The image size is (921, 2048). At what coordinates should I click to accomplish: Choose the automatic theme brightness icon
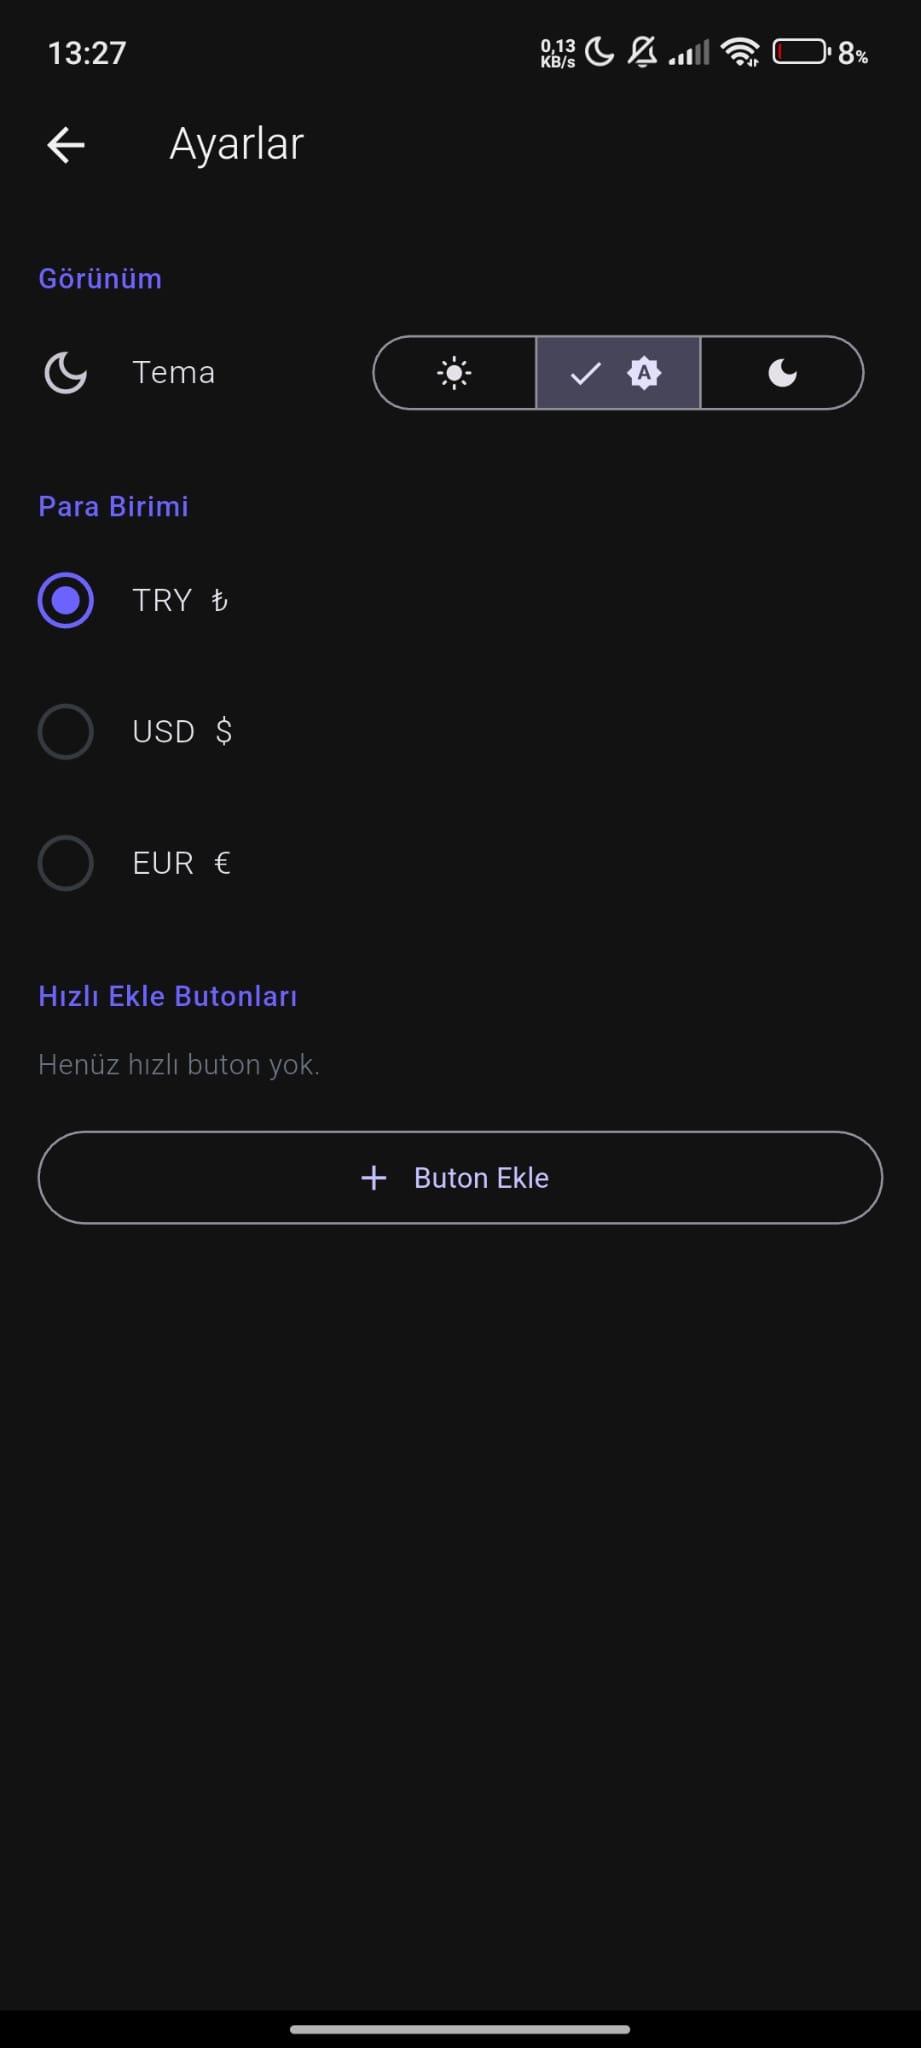click(x=644, y=373)
